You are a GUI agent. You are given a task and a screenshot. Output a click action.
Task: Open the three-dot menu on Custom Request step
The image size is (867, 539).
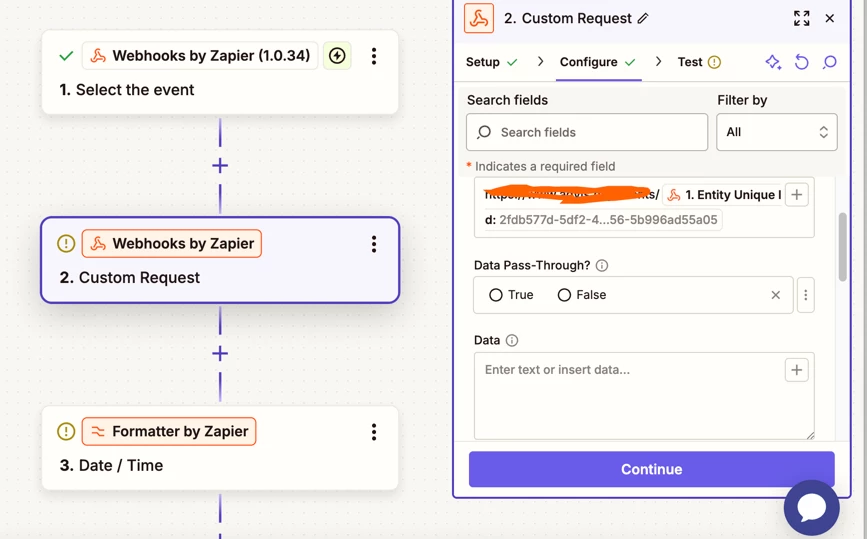tap(374, 244)
